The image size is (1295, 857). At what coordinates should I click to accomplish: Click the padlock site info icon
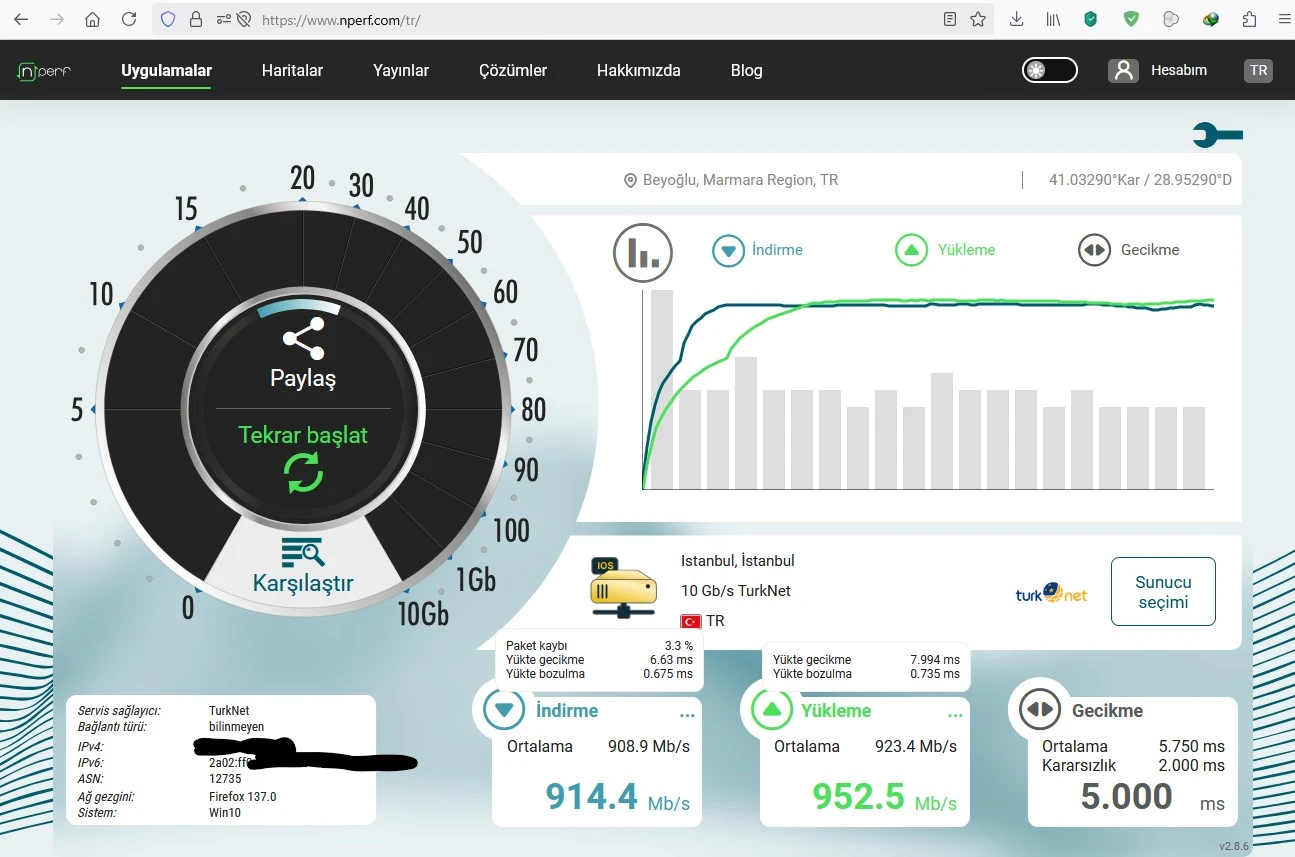pyautogui.click(x=195, y=19)
